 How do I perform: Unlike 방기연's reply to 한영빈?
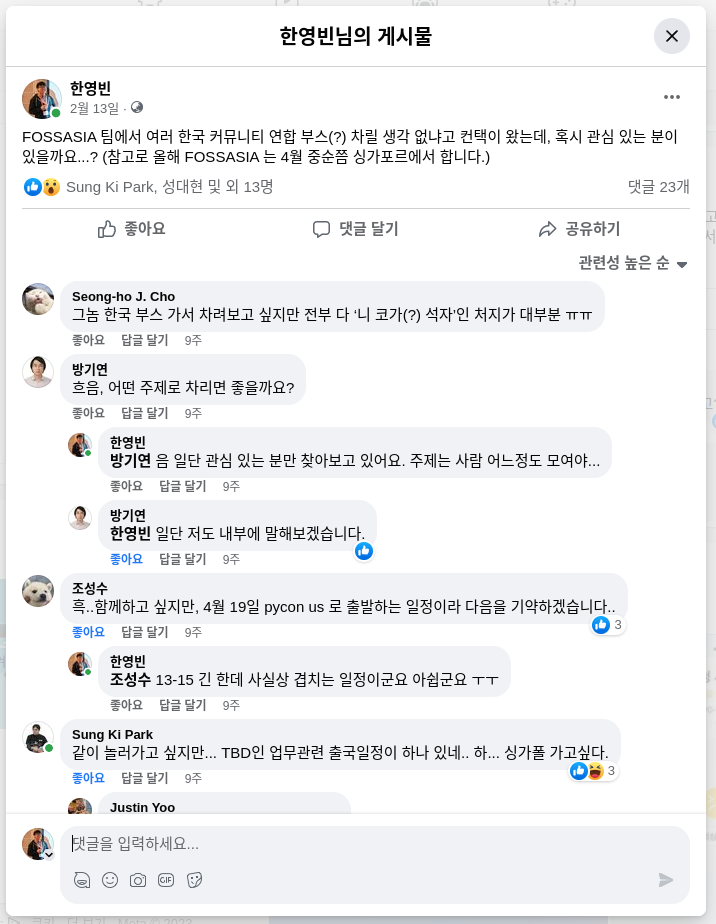tap(126, 559)
